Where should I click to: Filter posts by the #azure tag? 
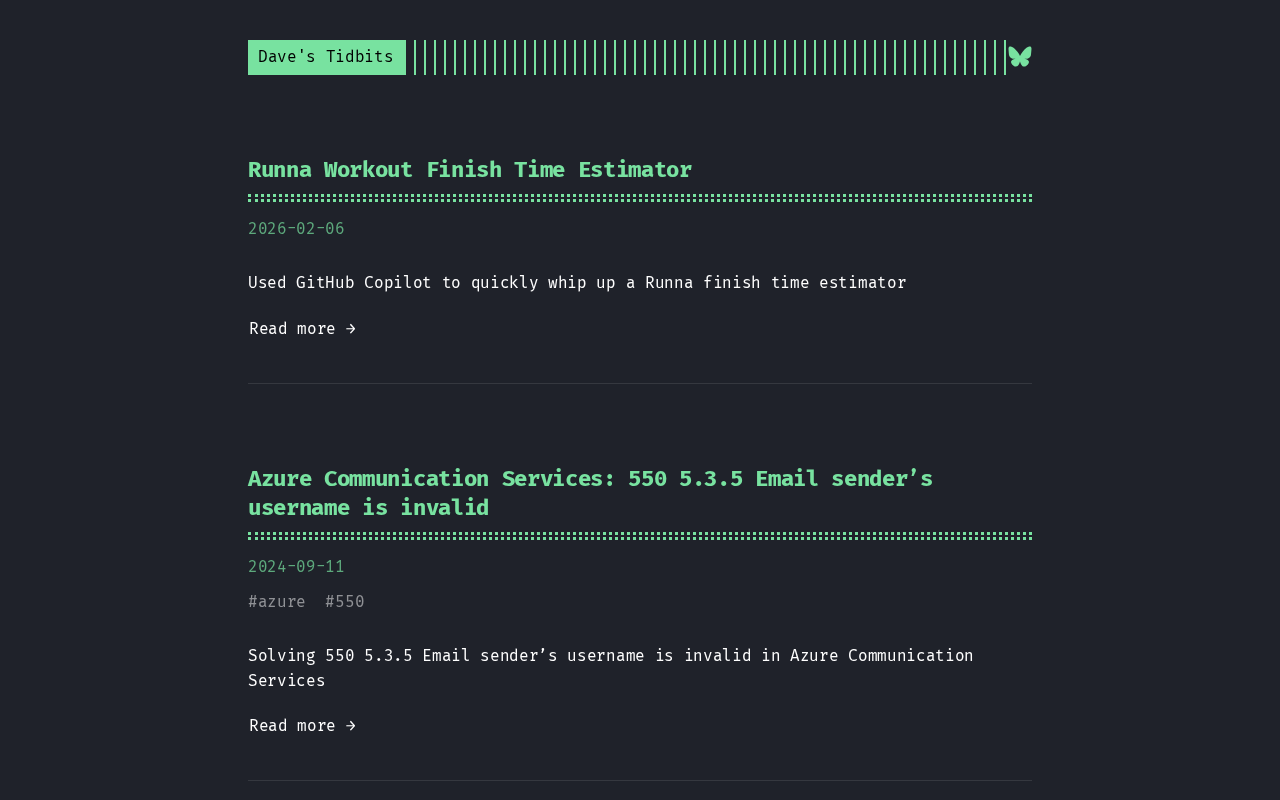[x=277, y=602]
